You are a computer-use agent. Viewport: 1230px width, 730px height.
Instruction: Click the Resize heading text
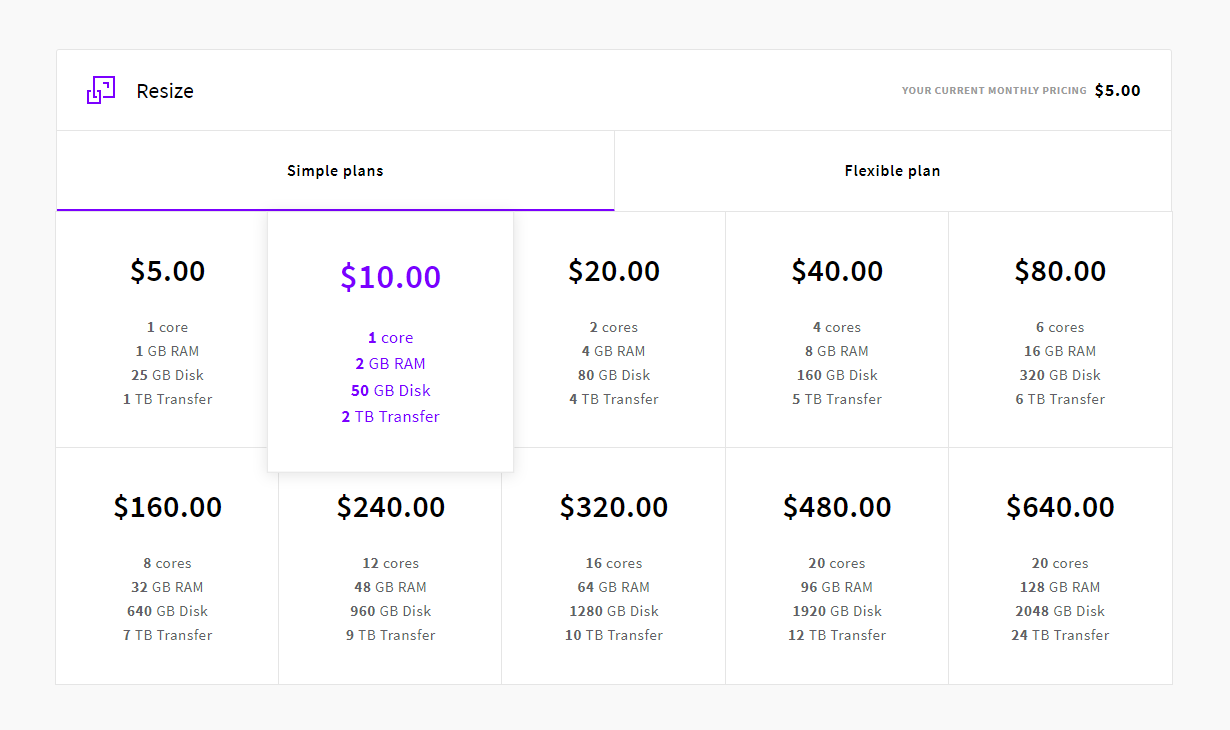[x=165, y=91]
